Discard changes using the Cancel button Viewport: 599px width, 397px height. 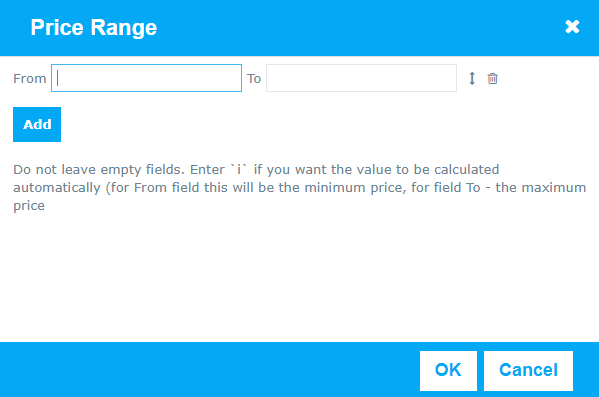528,371
